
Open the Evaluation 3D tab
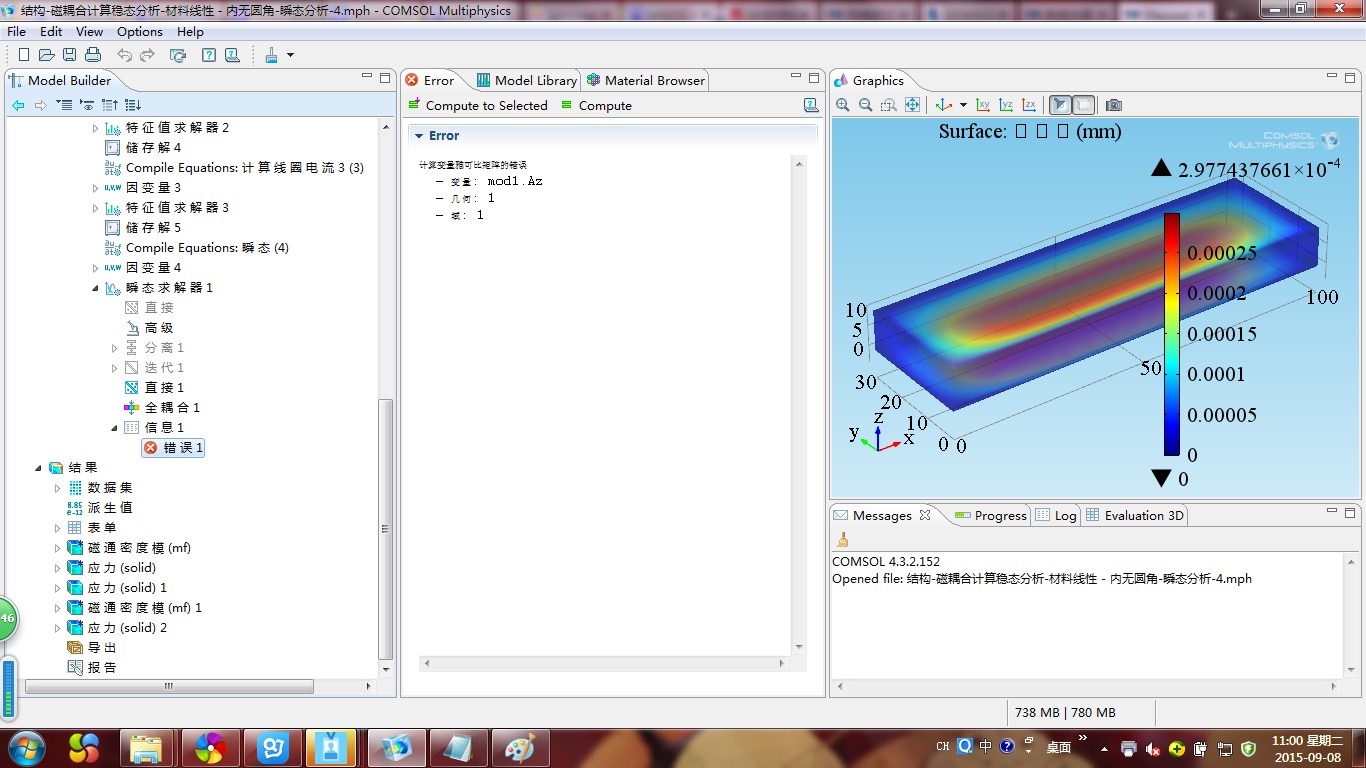click(1135, 516)
